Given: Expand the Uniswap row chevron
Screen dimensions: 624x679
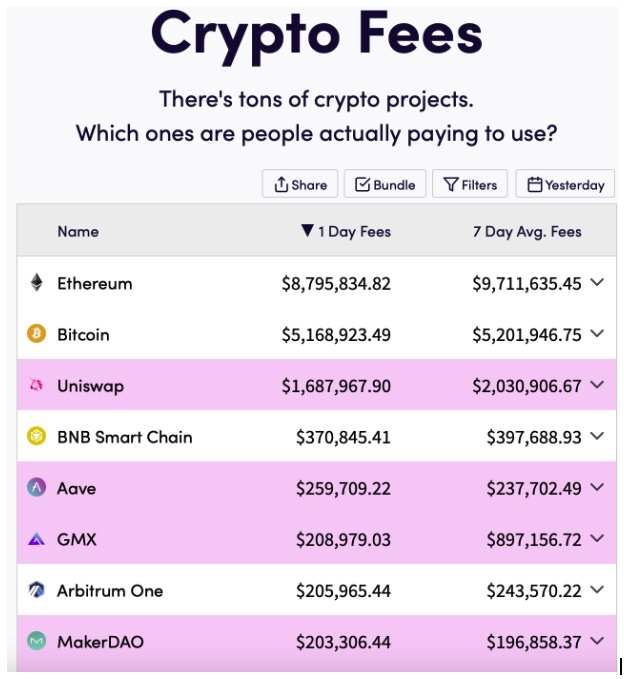Looking at the screenshot, I should 597,385.
